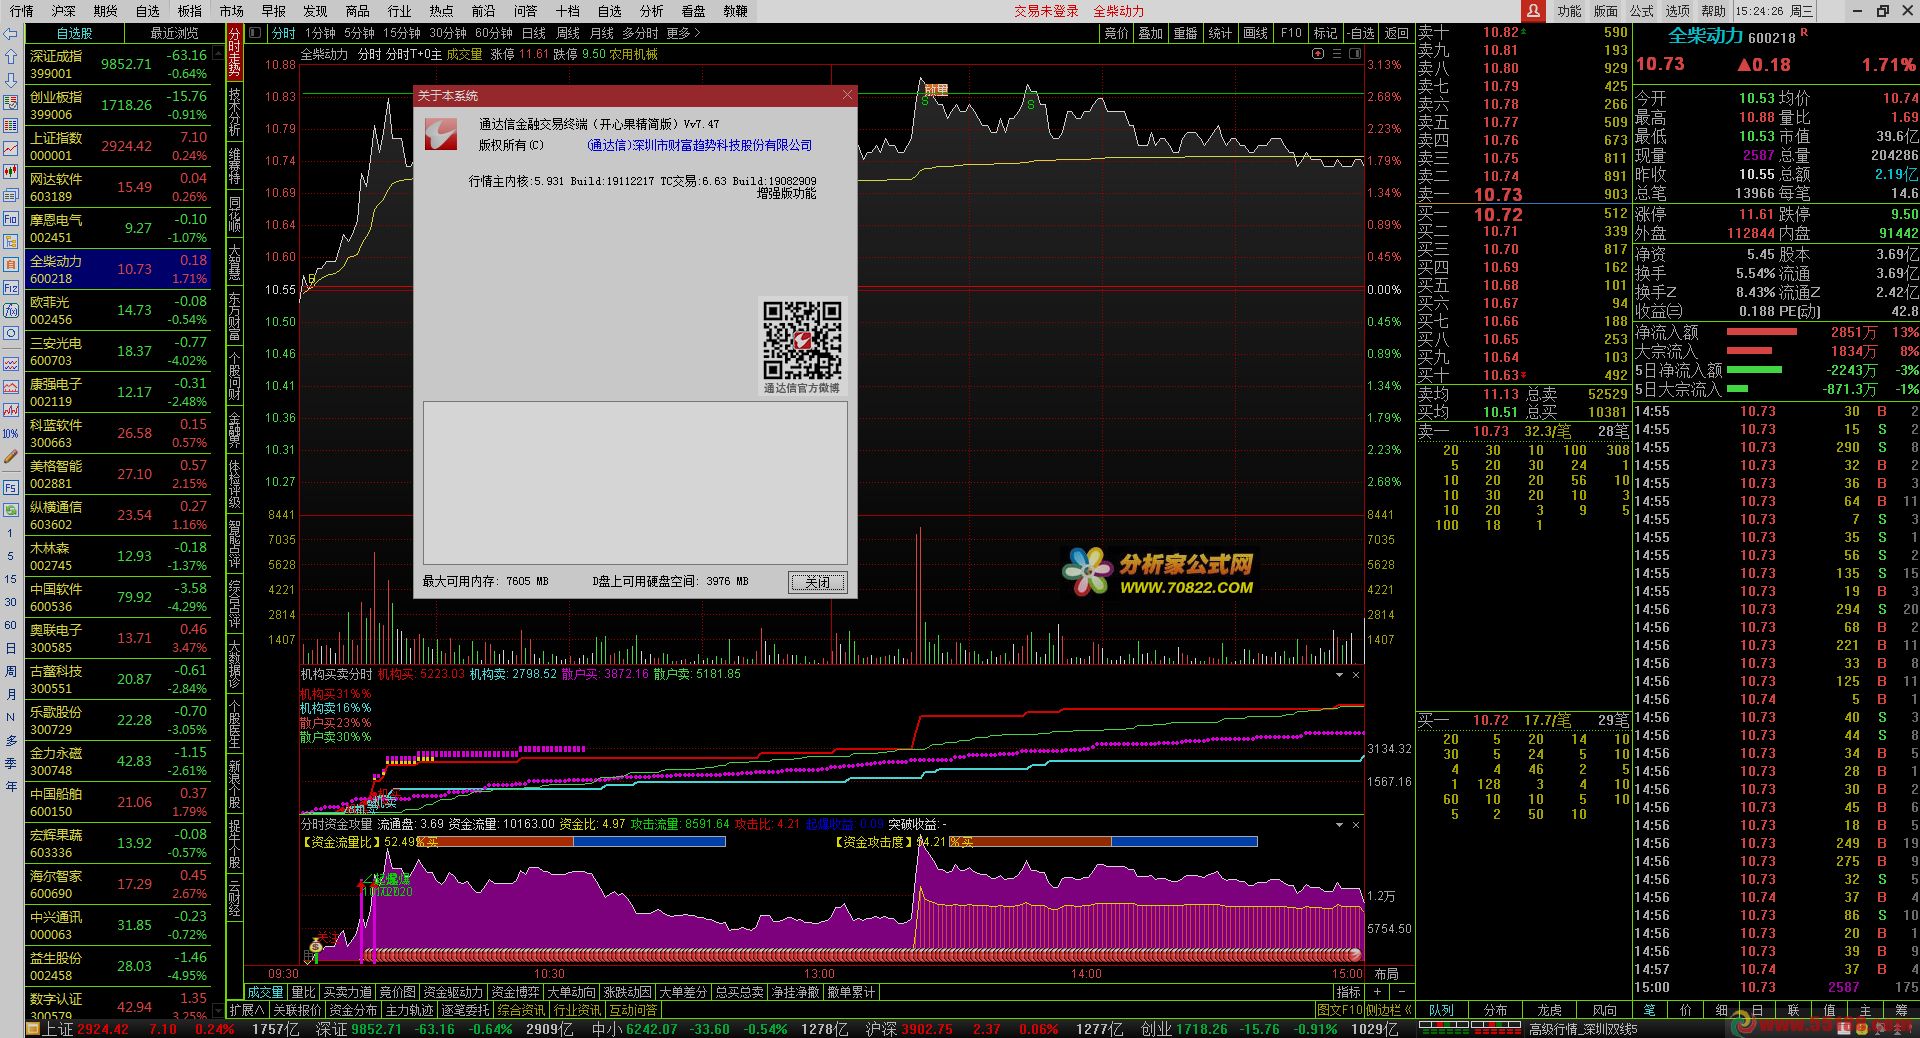
Task: Open the 综合资讯 bottom tab
Action: [x=521, y=1010]
